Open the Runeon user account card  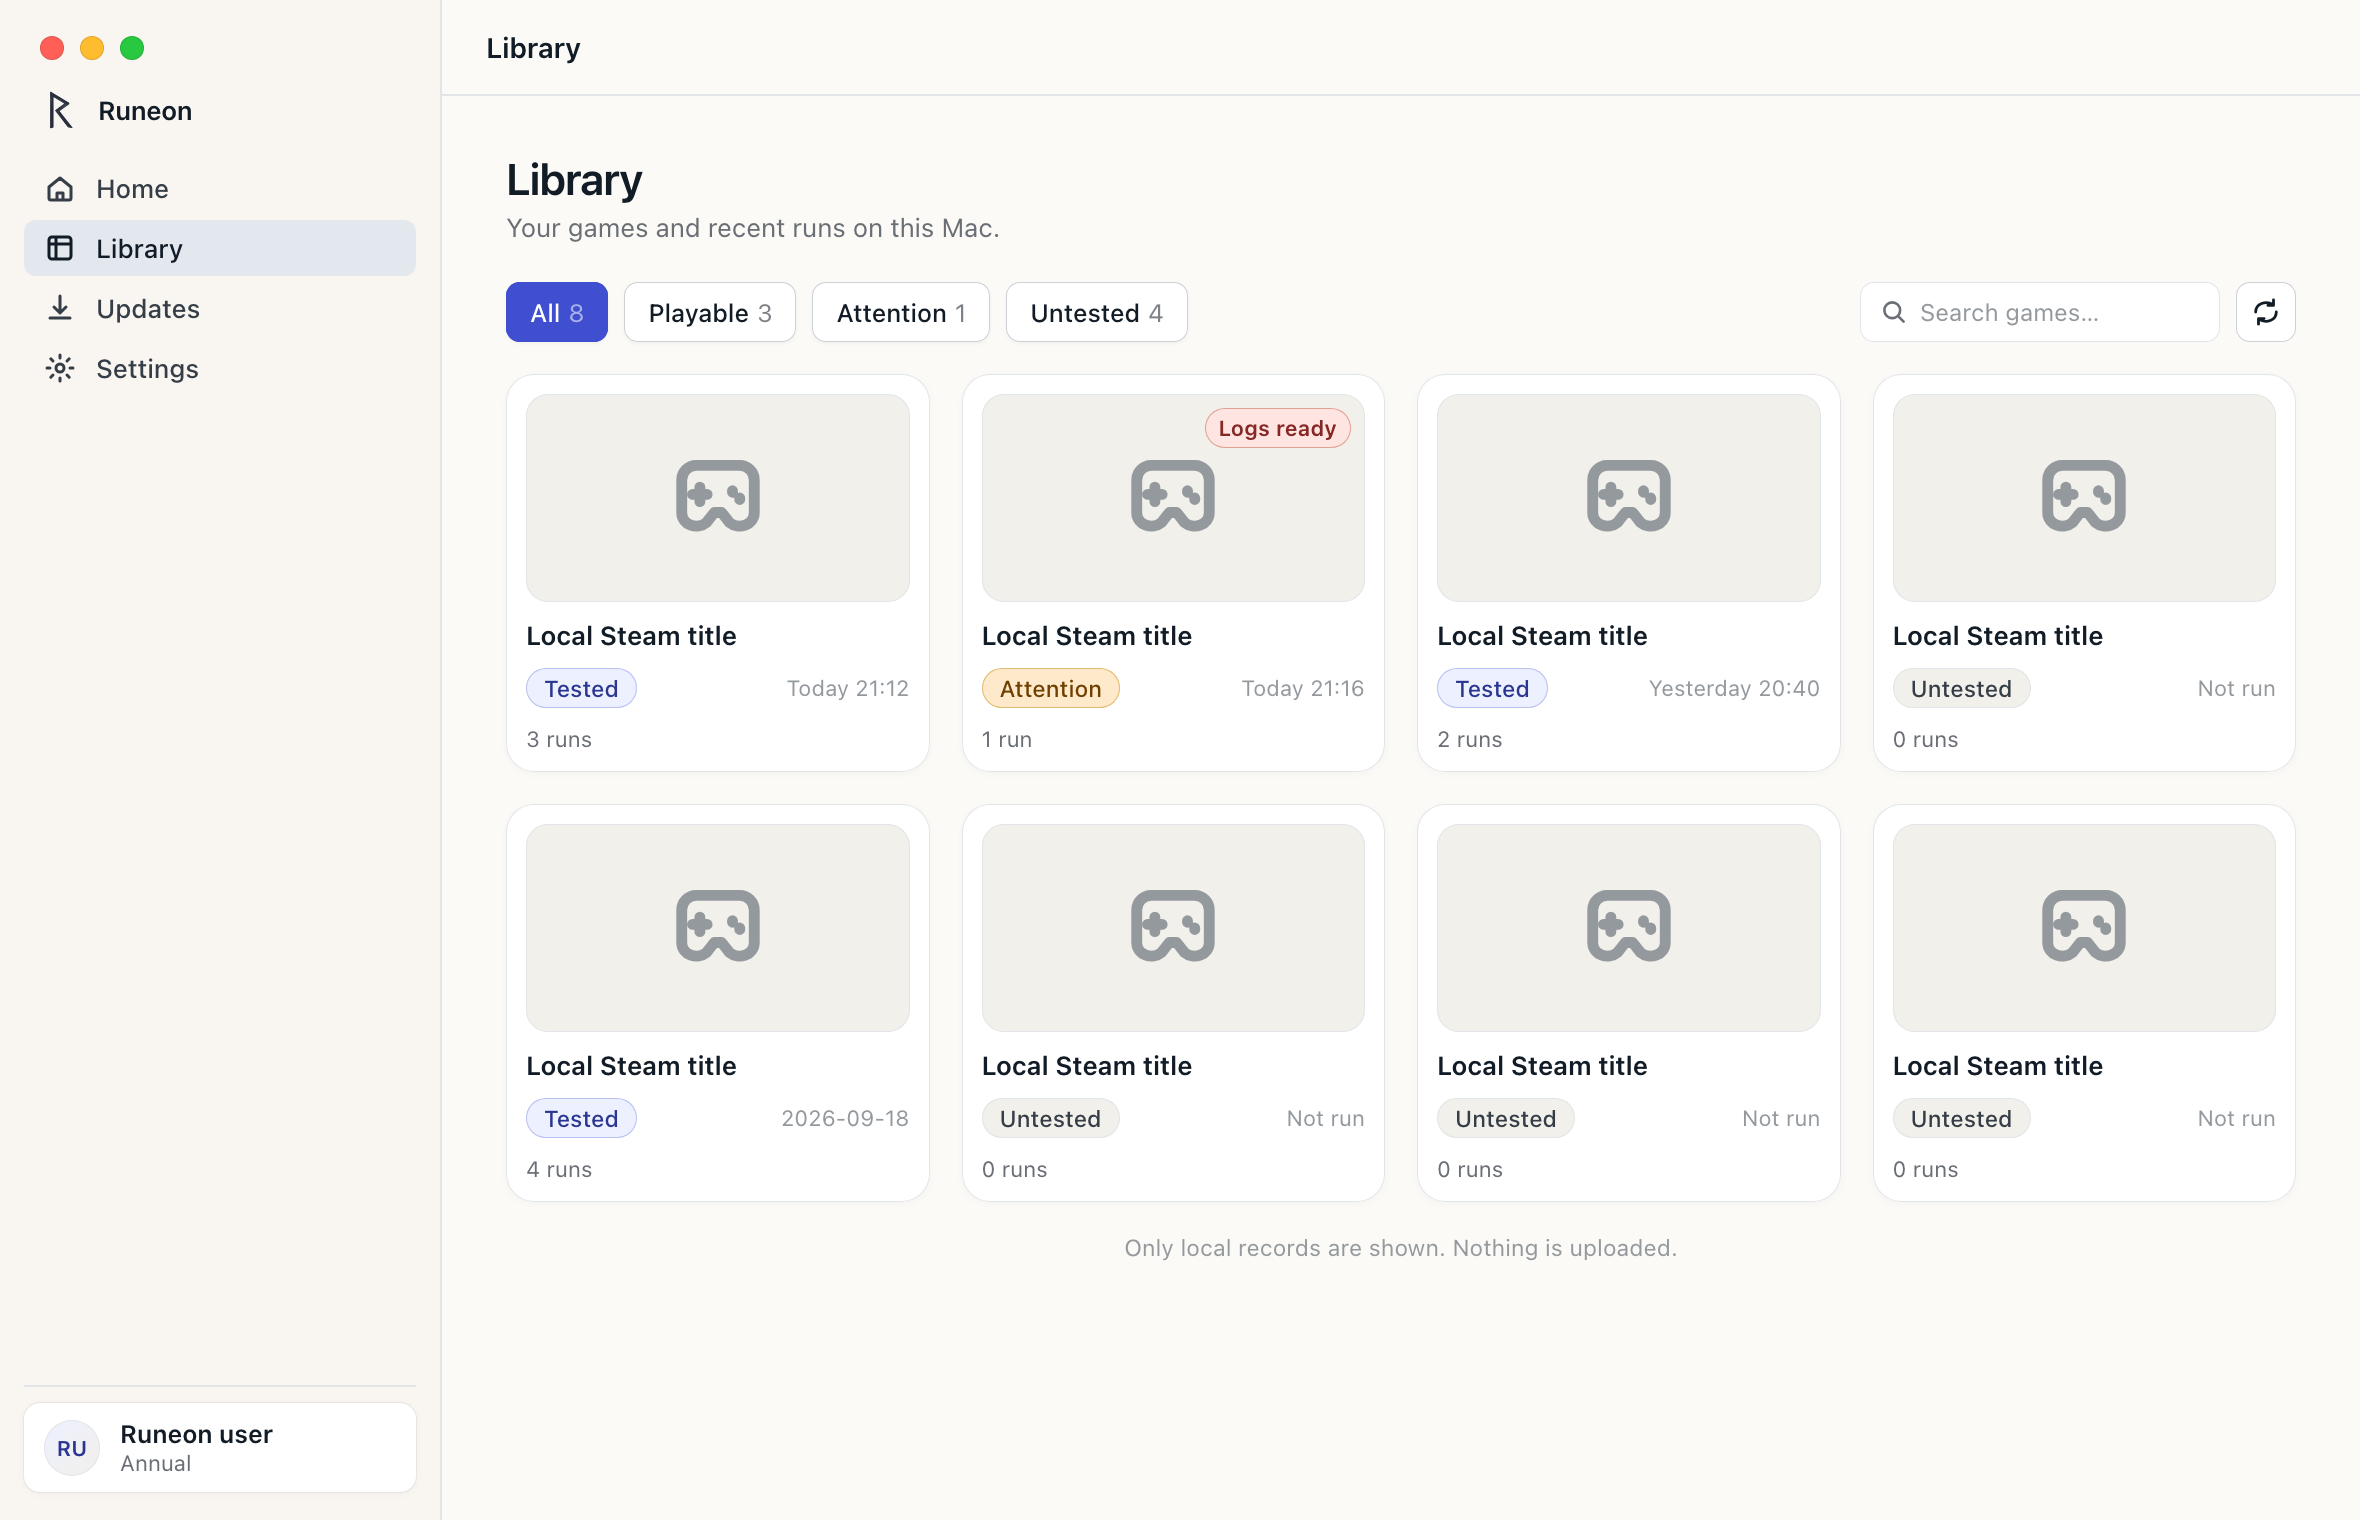(x=220, y=1448)
